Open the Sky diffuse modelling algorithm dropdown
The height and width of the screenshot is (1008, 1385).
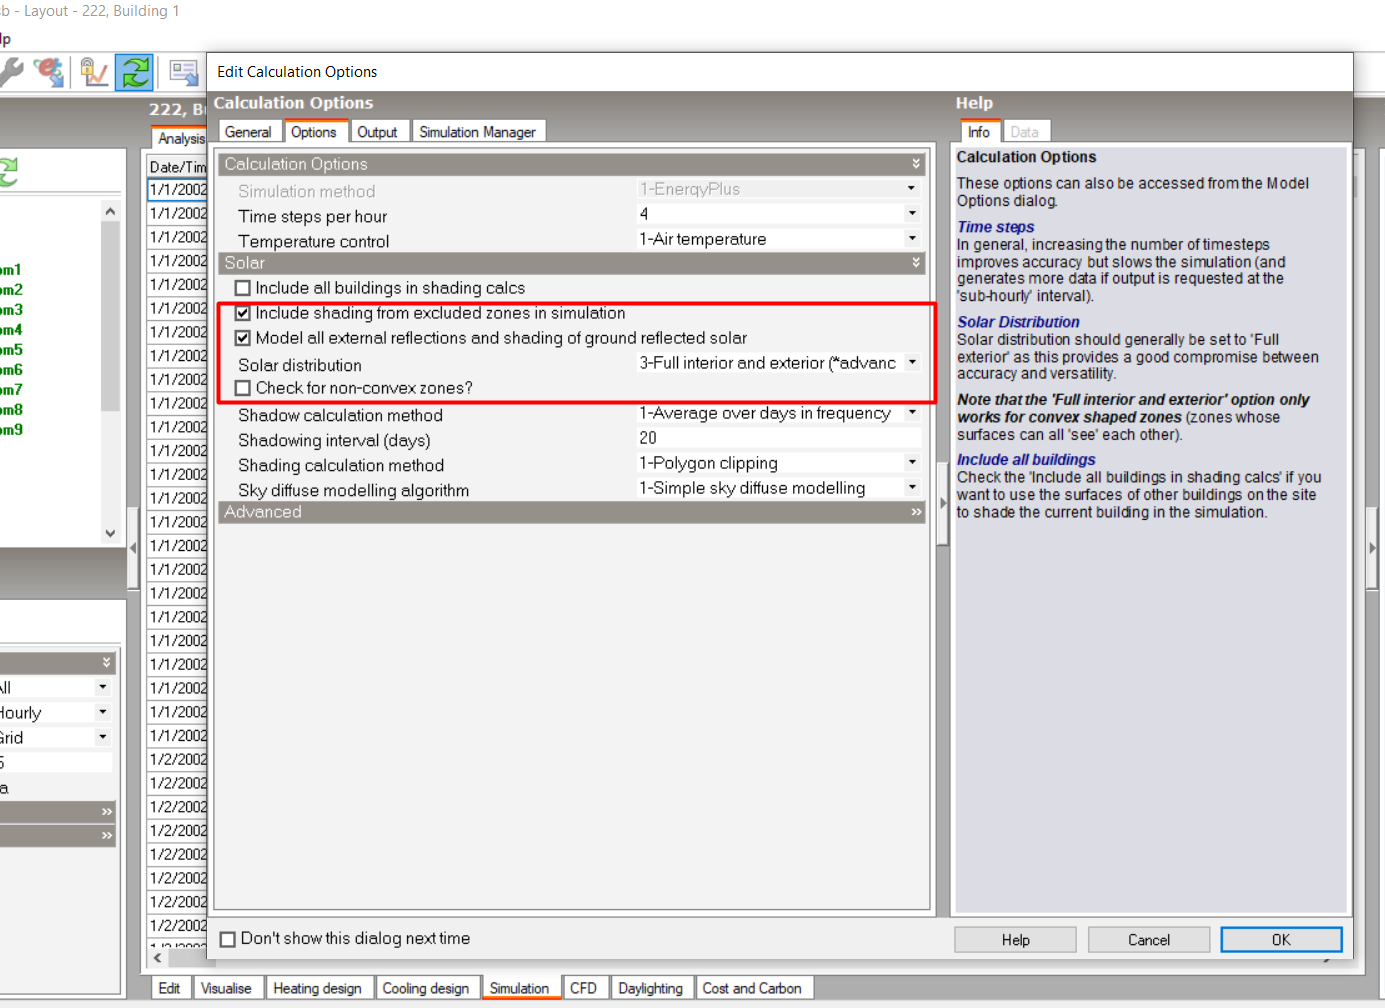[911, 488]
